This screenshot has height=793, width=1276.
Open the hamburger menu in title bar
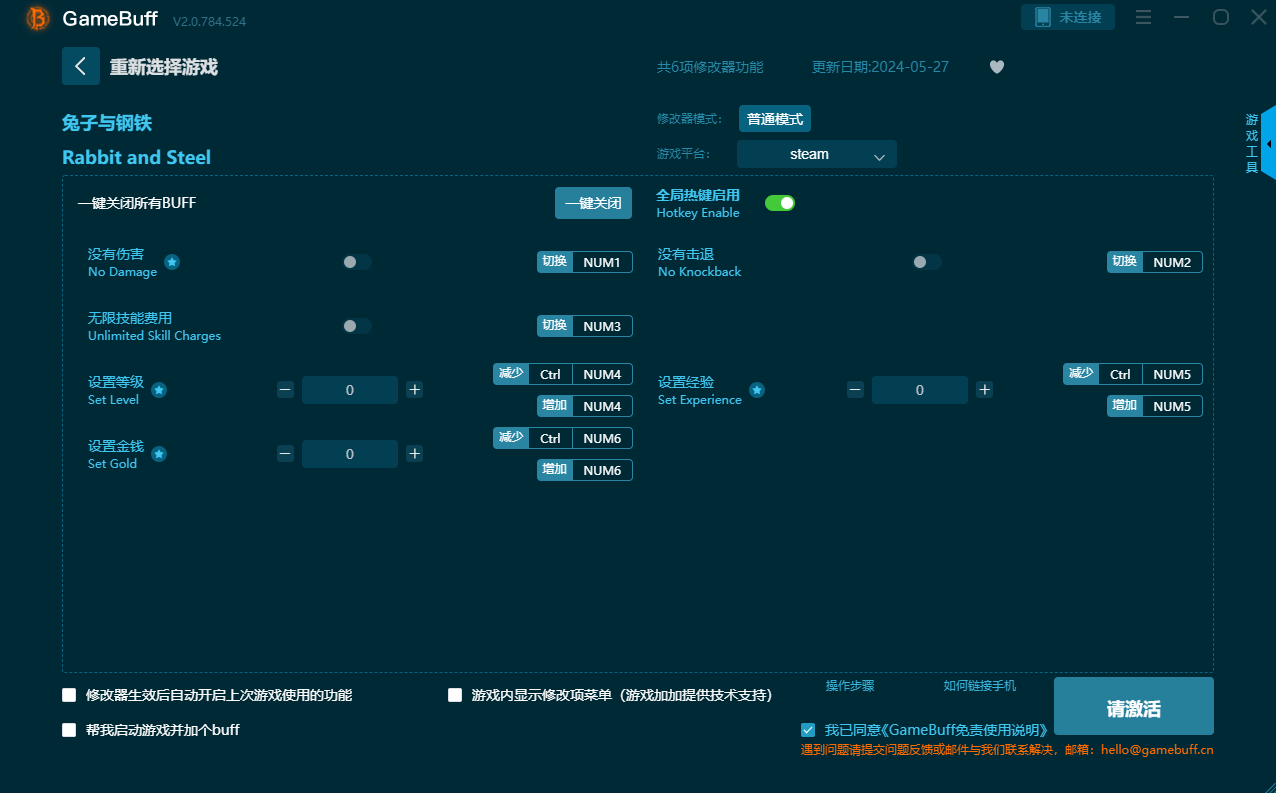[x=1144, y=17]
